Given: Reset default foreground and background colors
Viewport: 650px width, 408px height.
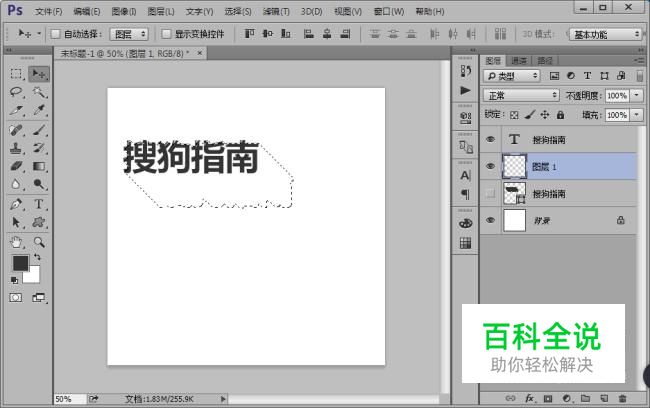Looking at the screenshot, I should [14, 281].
